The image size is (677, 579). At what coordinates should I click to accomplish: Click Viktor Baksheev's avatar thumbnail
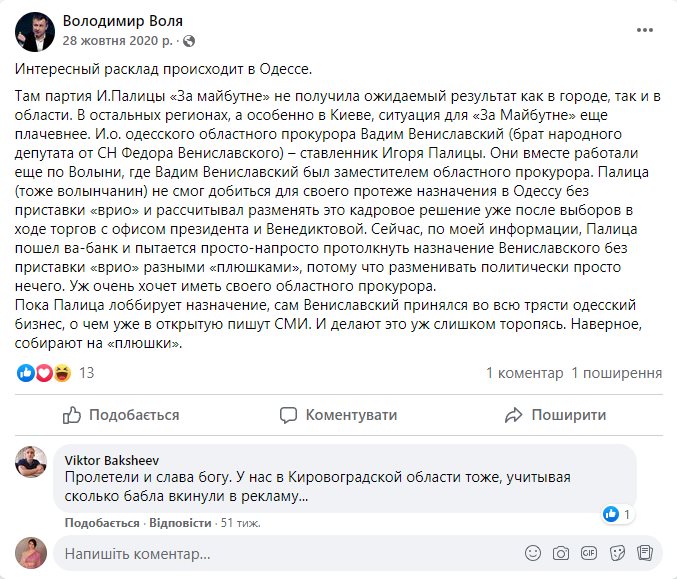point(30,461)
